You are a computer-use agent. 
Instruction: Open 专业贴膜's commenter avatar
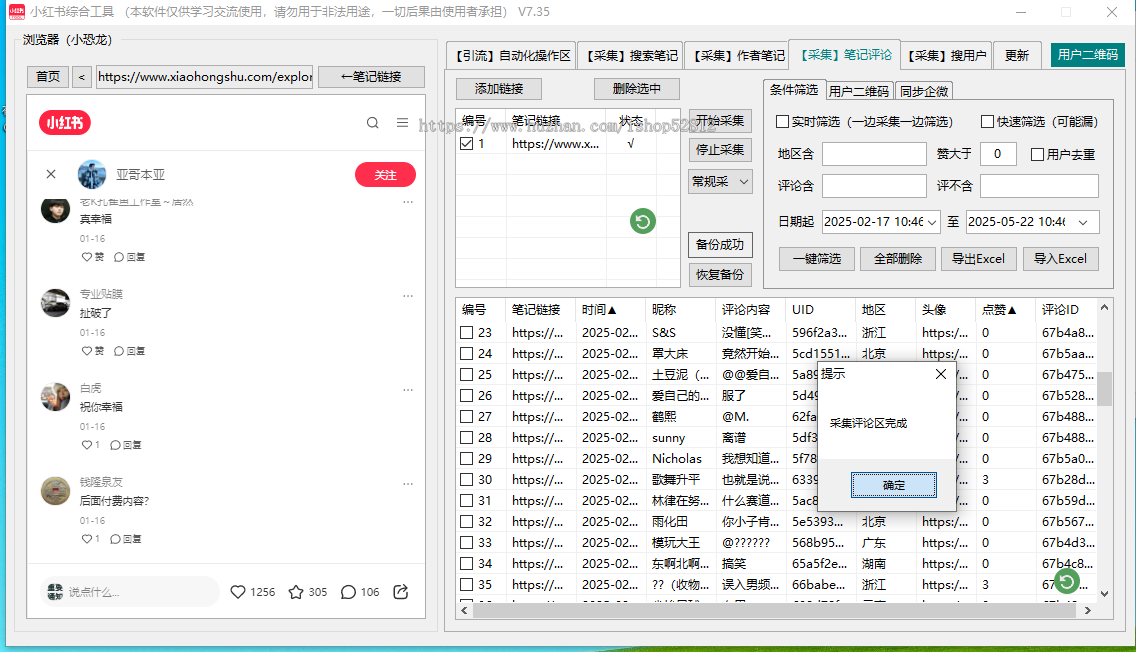[x=55, y=303]
